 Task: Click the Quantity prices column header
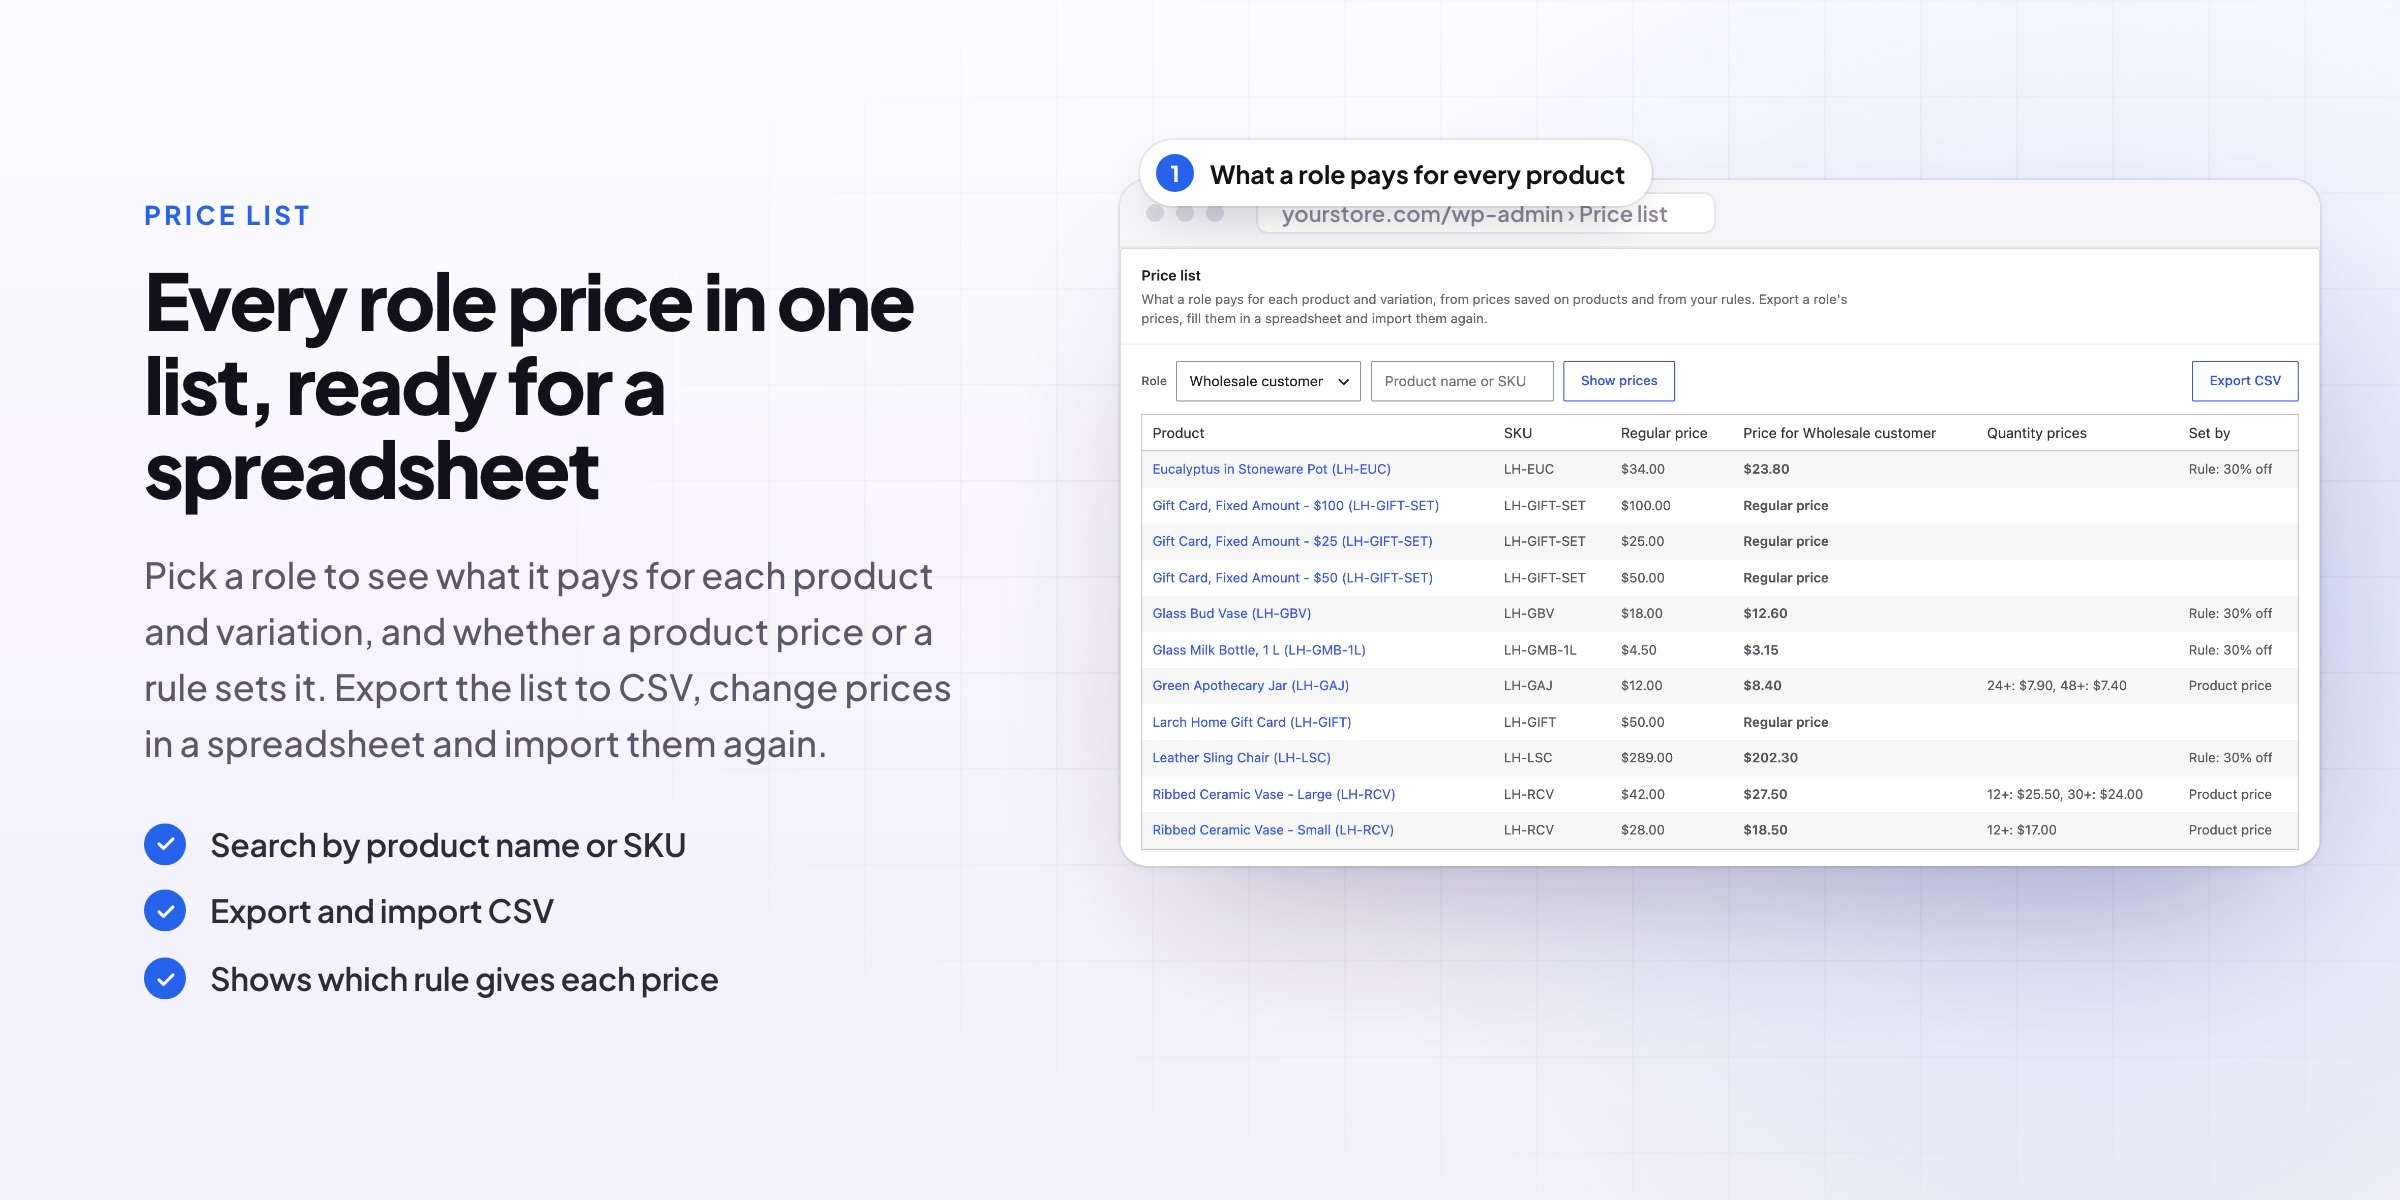tap(2036, 433)
